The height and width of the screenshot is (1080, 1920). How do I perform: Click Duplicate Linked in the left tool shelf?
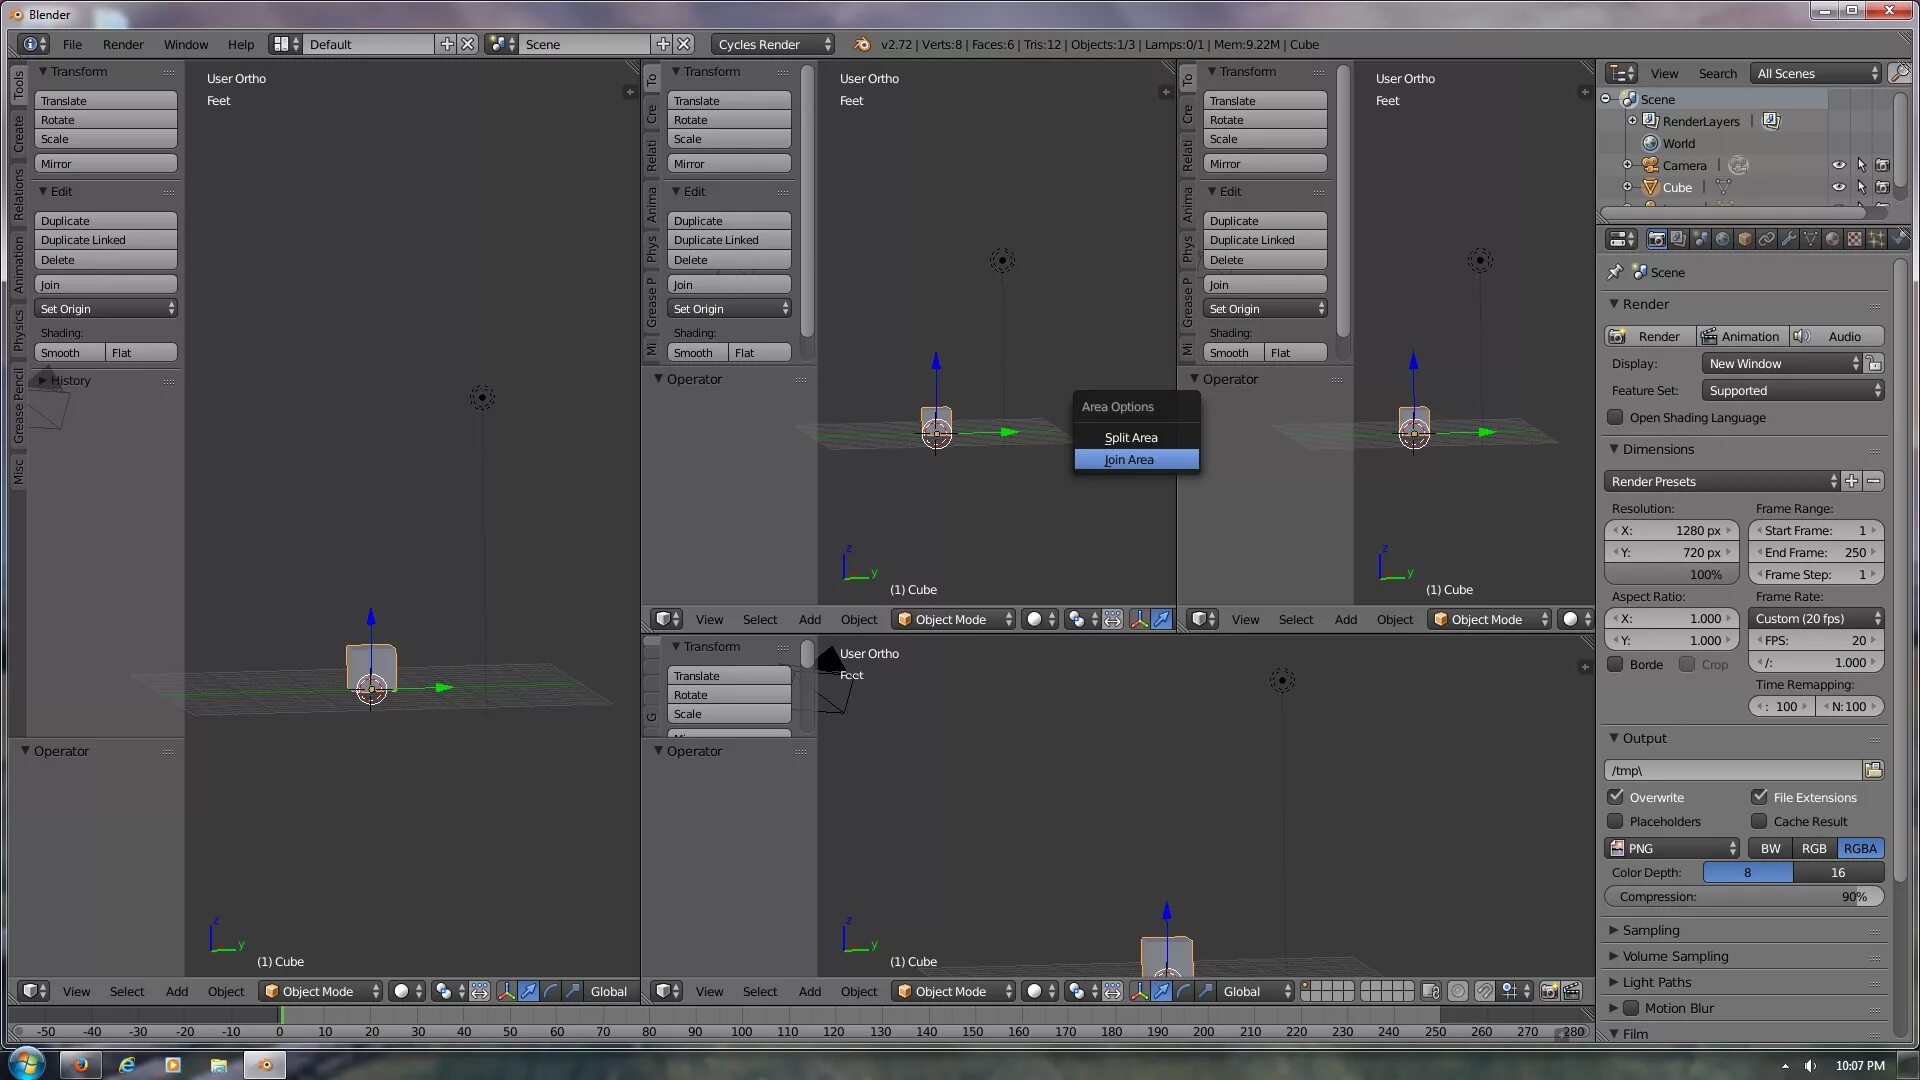coord(105,240)
